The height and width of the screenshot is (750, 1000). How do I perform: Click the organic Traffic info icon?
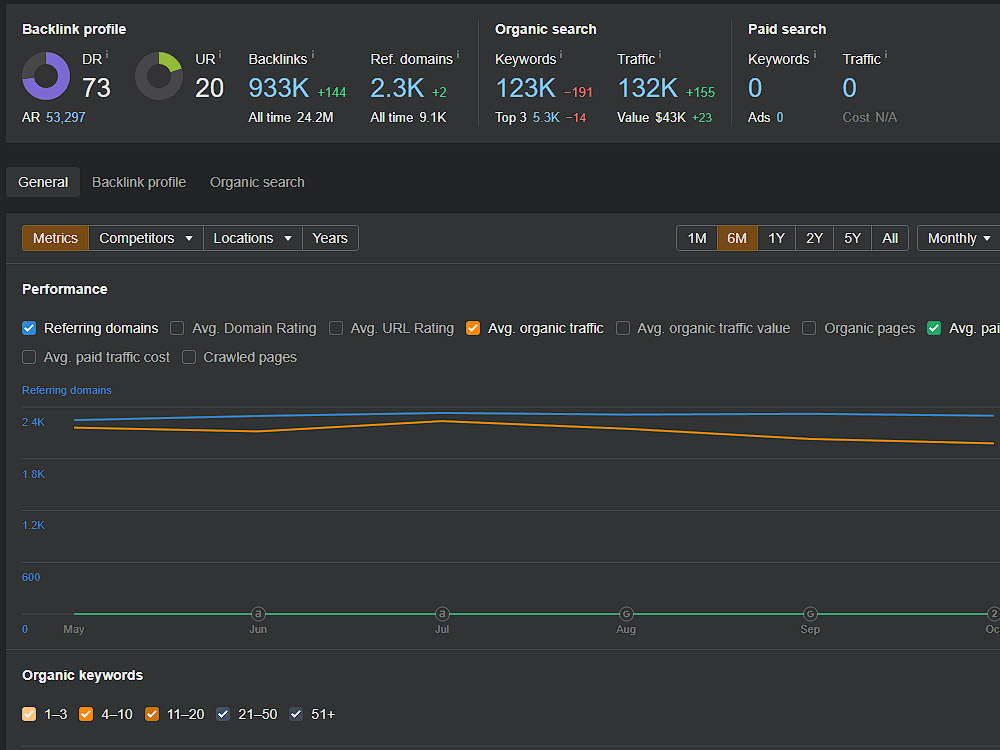click(x=659, y=54)
